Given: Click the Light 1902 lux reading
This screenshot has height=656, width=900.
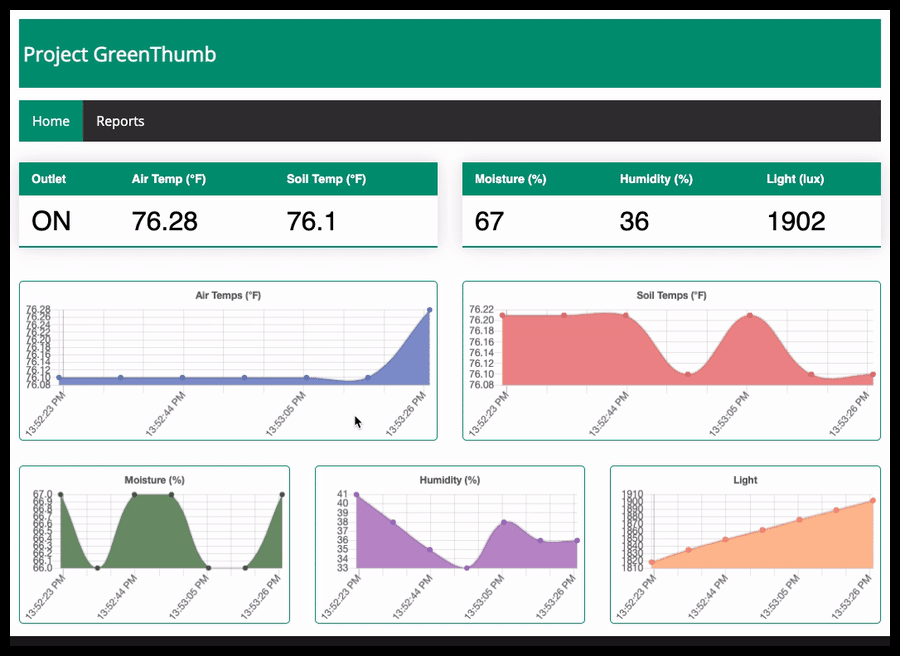Looking at the screenshot, I should [x=796, y=221].
